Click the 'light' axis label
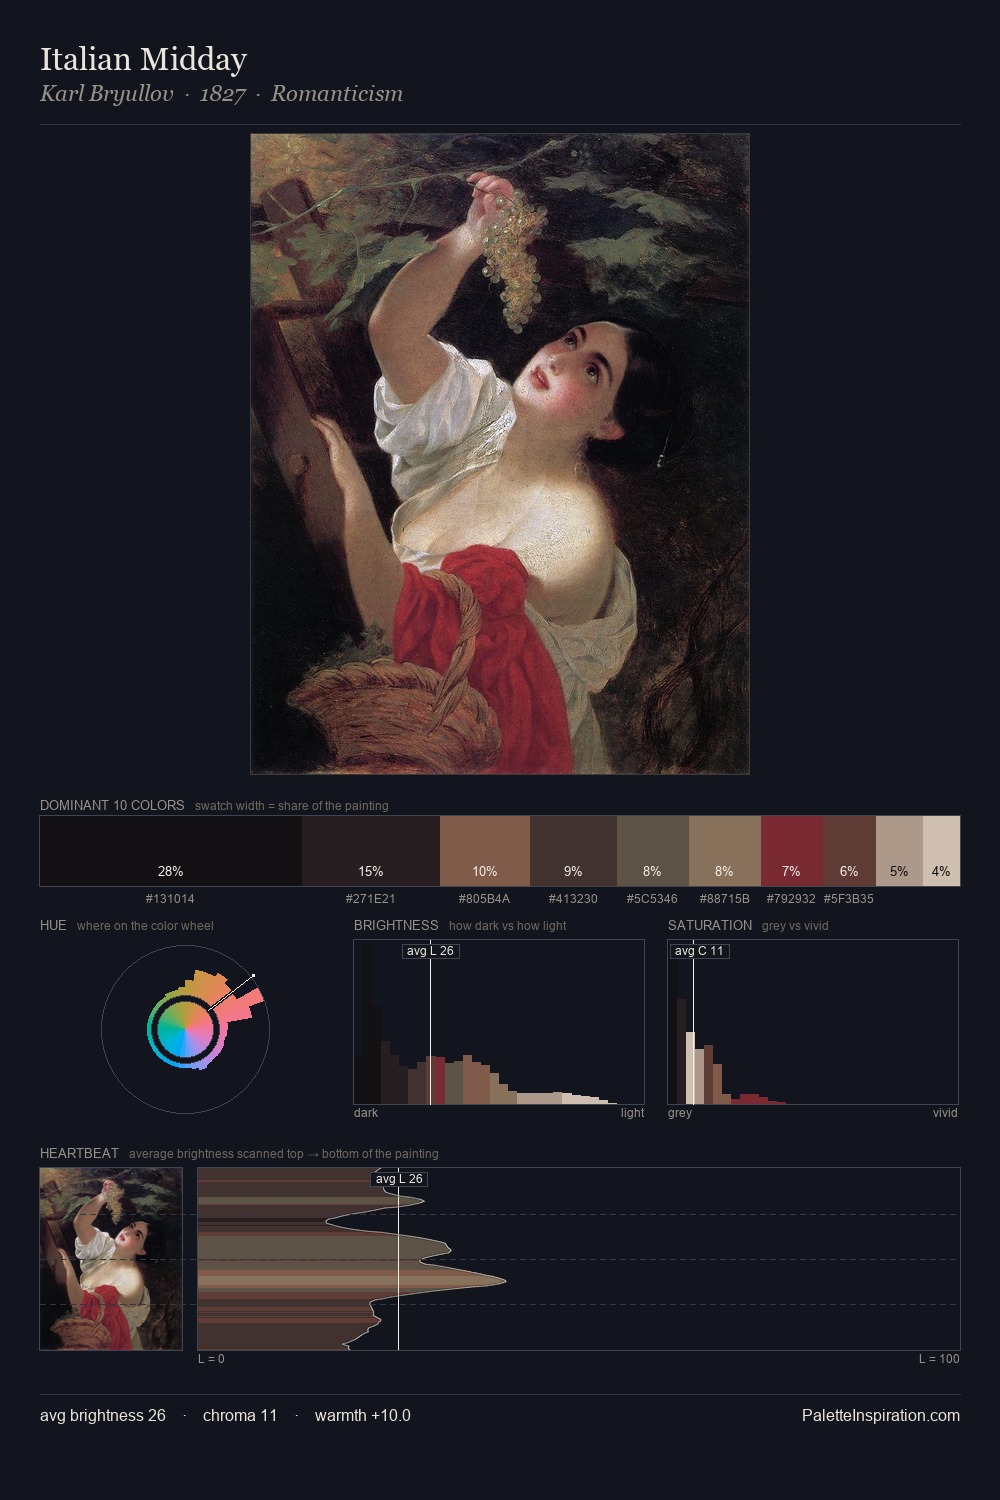The image size is (1000, 1500). coord(633,1113)
